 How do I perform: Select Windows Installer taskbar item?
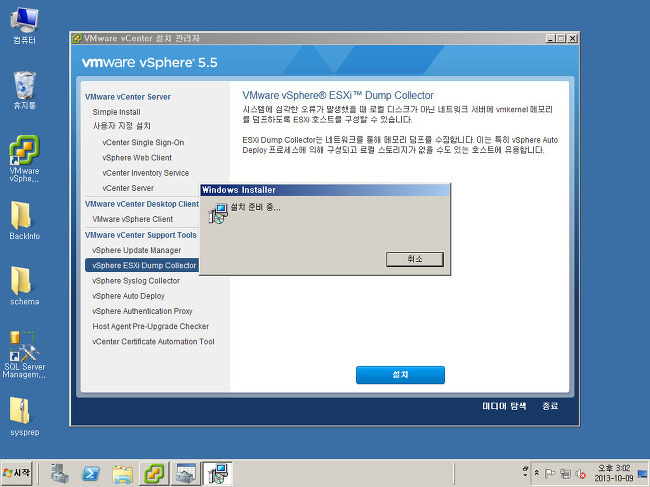[217, 473]
